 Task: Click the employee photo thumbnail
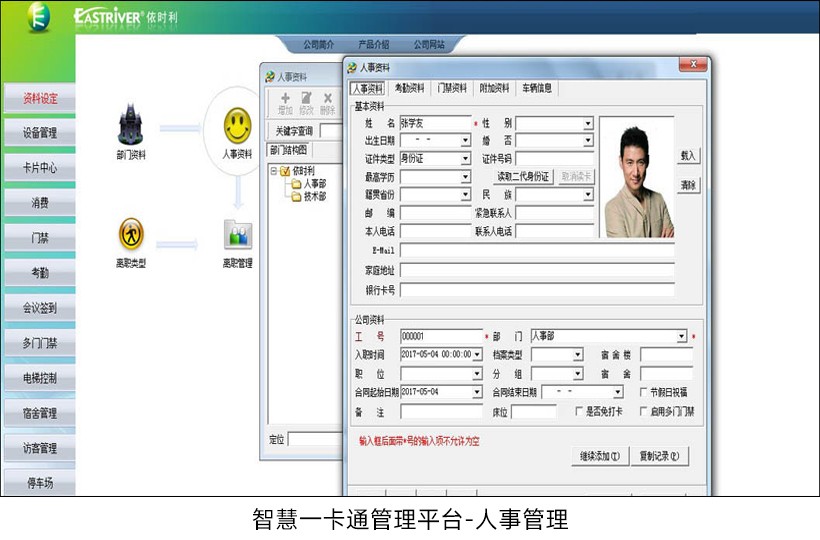(x=636, y=179)
